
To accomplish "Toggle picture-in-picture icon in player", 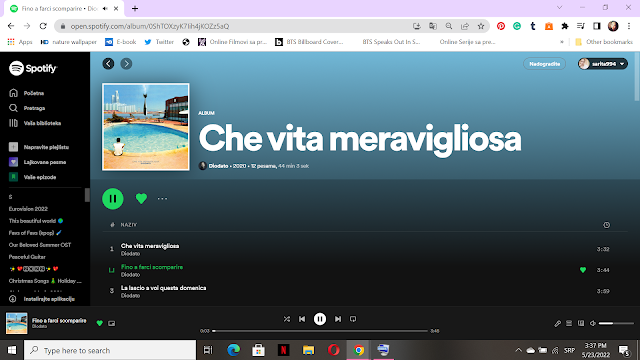I will [x=112, y=323].
